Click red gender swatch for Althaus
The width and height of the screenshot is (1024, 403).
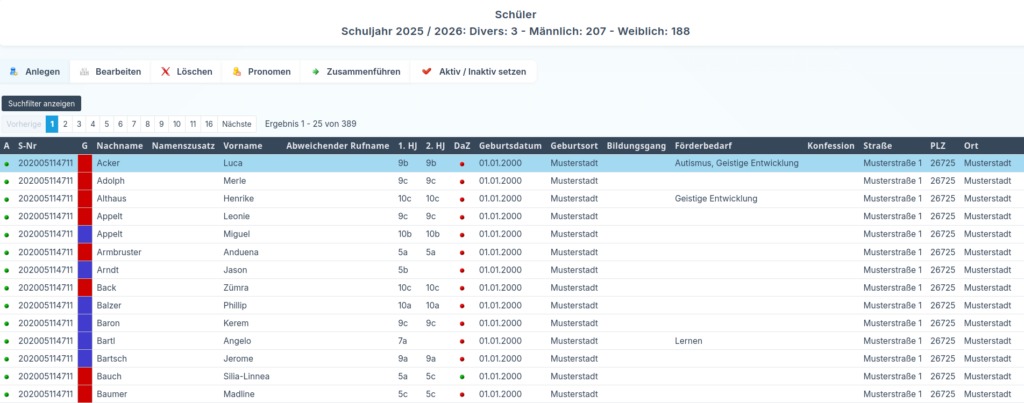click(x=85, y=199)
